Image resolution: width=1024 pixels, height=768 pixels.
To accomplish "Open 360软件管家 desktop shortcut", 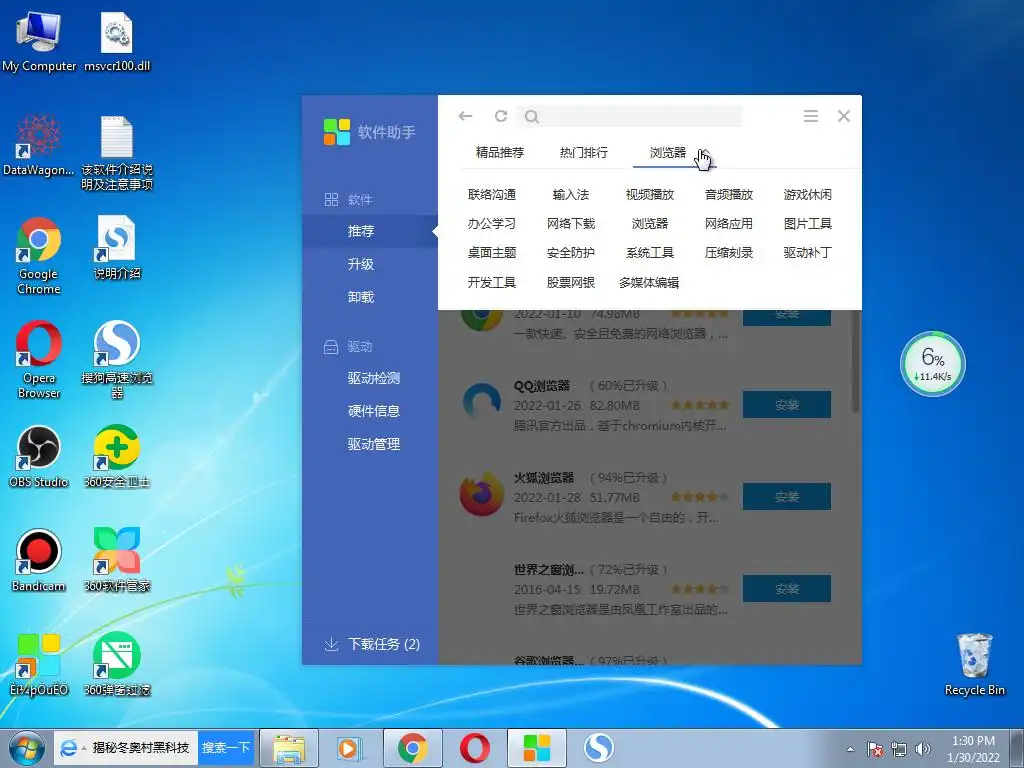I will [x=117, y=560].
